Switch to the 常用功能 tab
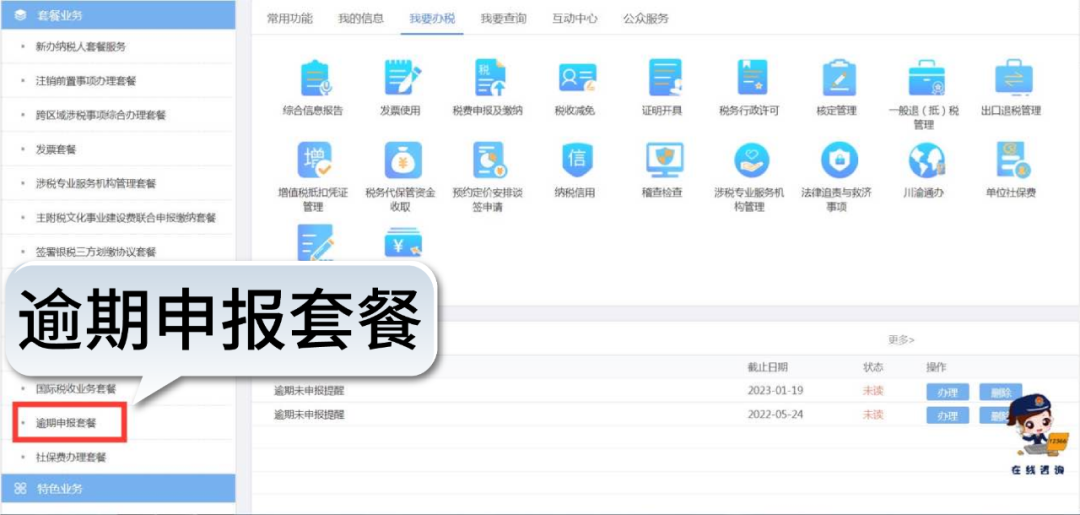1080x515 pixels. (289, 19)
